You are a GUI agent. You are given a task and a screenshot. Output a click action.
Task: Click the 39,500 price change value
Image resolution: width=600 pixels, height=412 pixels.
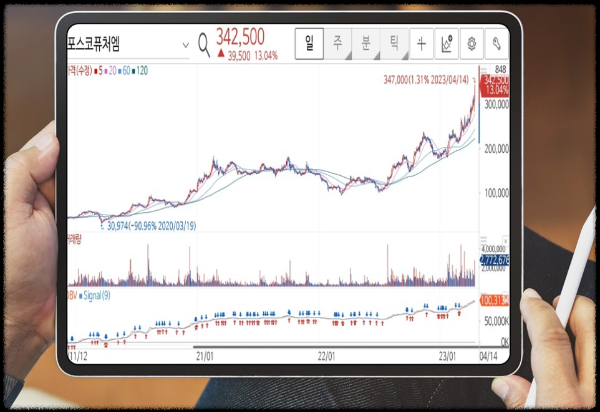[x=239, y=56]
